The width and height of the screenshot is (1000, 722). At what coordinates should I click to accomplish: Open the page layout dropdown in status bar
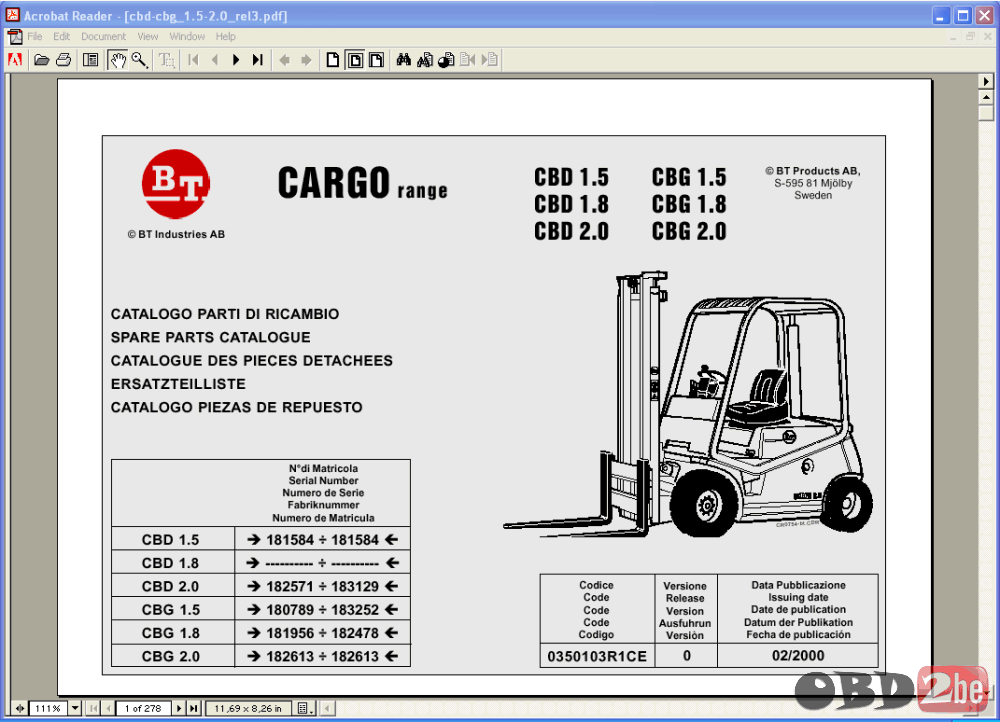point(305,708)
